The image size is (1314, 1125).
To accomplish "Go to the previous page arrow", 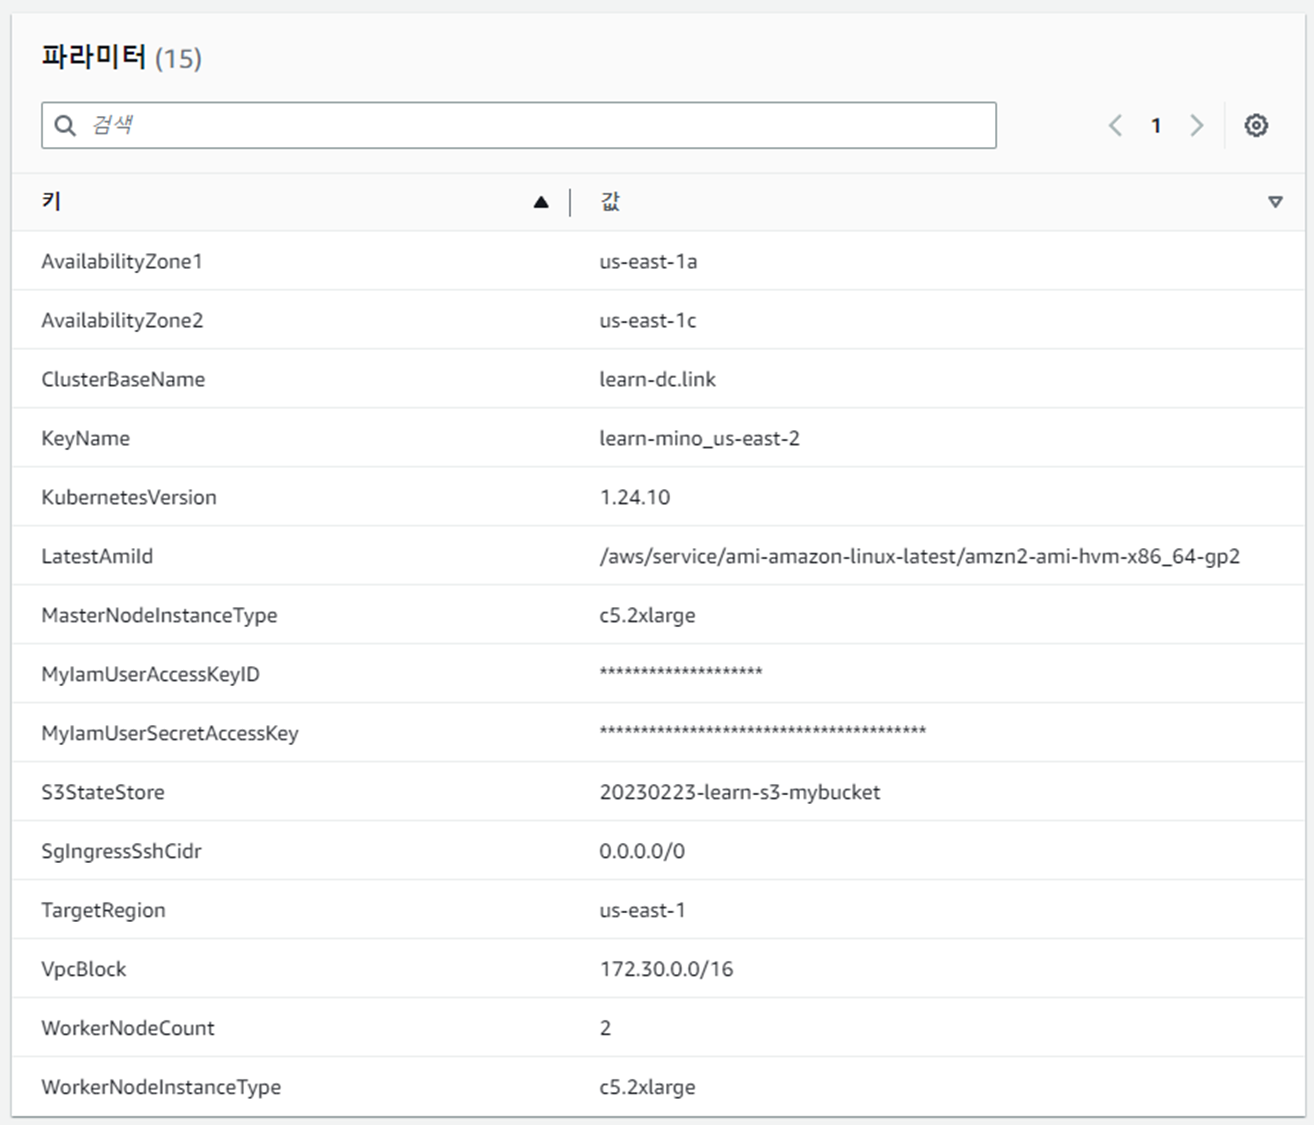I will [1115, 125].
